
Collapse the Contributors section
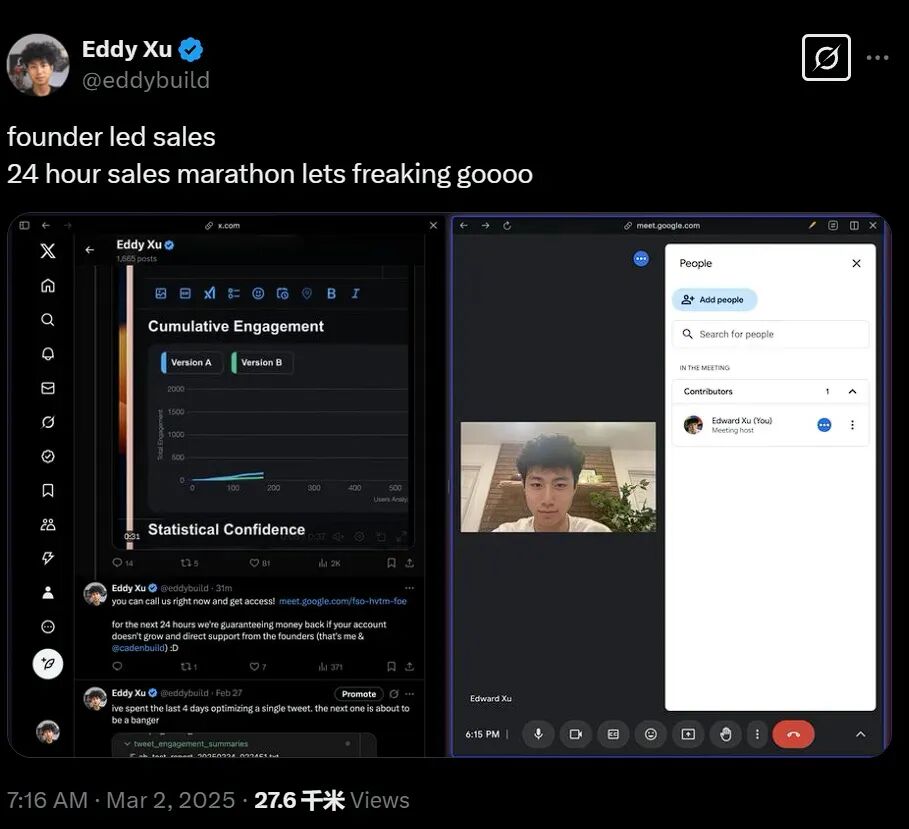pos(852,391)
